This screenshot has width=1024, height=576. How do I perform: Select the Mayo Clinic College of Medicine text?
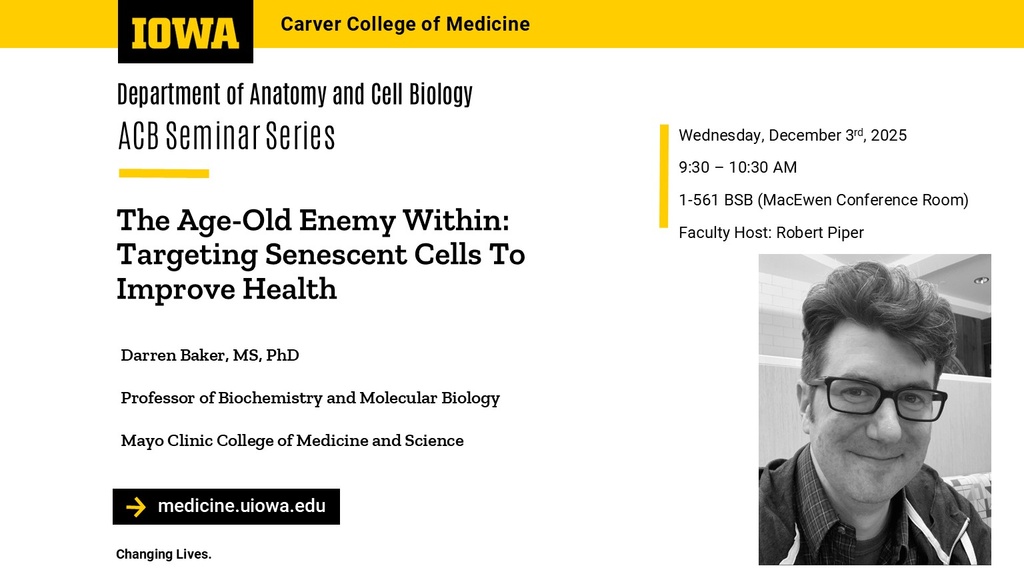coord(292,441)
